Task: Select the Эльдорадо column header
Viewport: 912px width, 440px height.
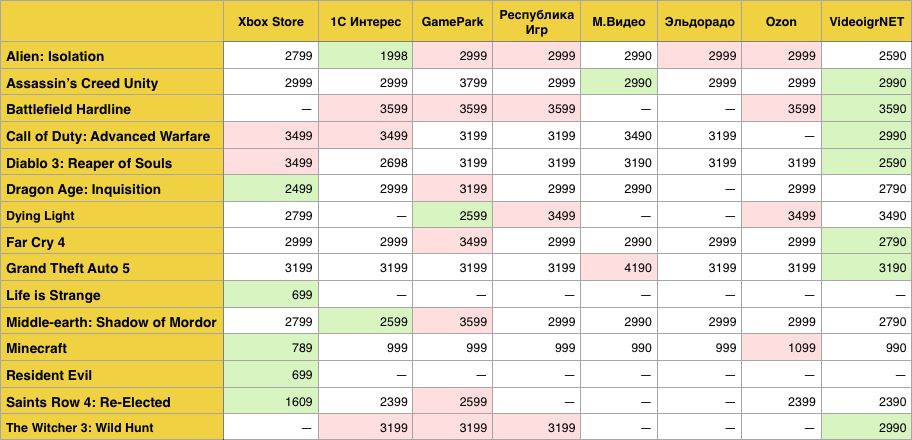Action: [700, 22]
